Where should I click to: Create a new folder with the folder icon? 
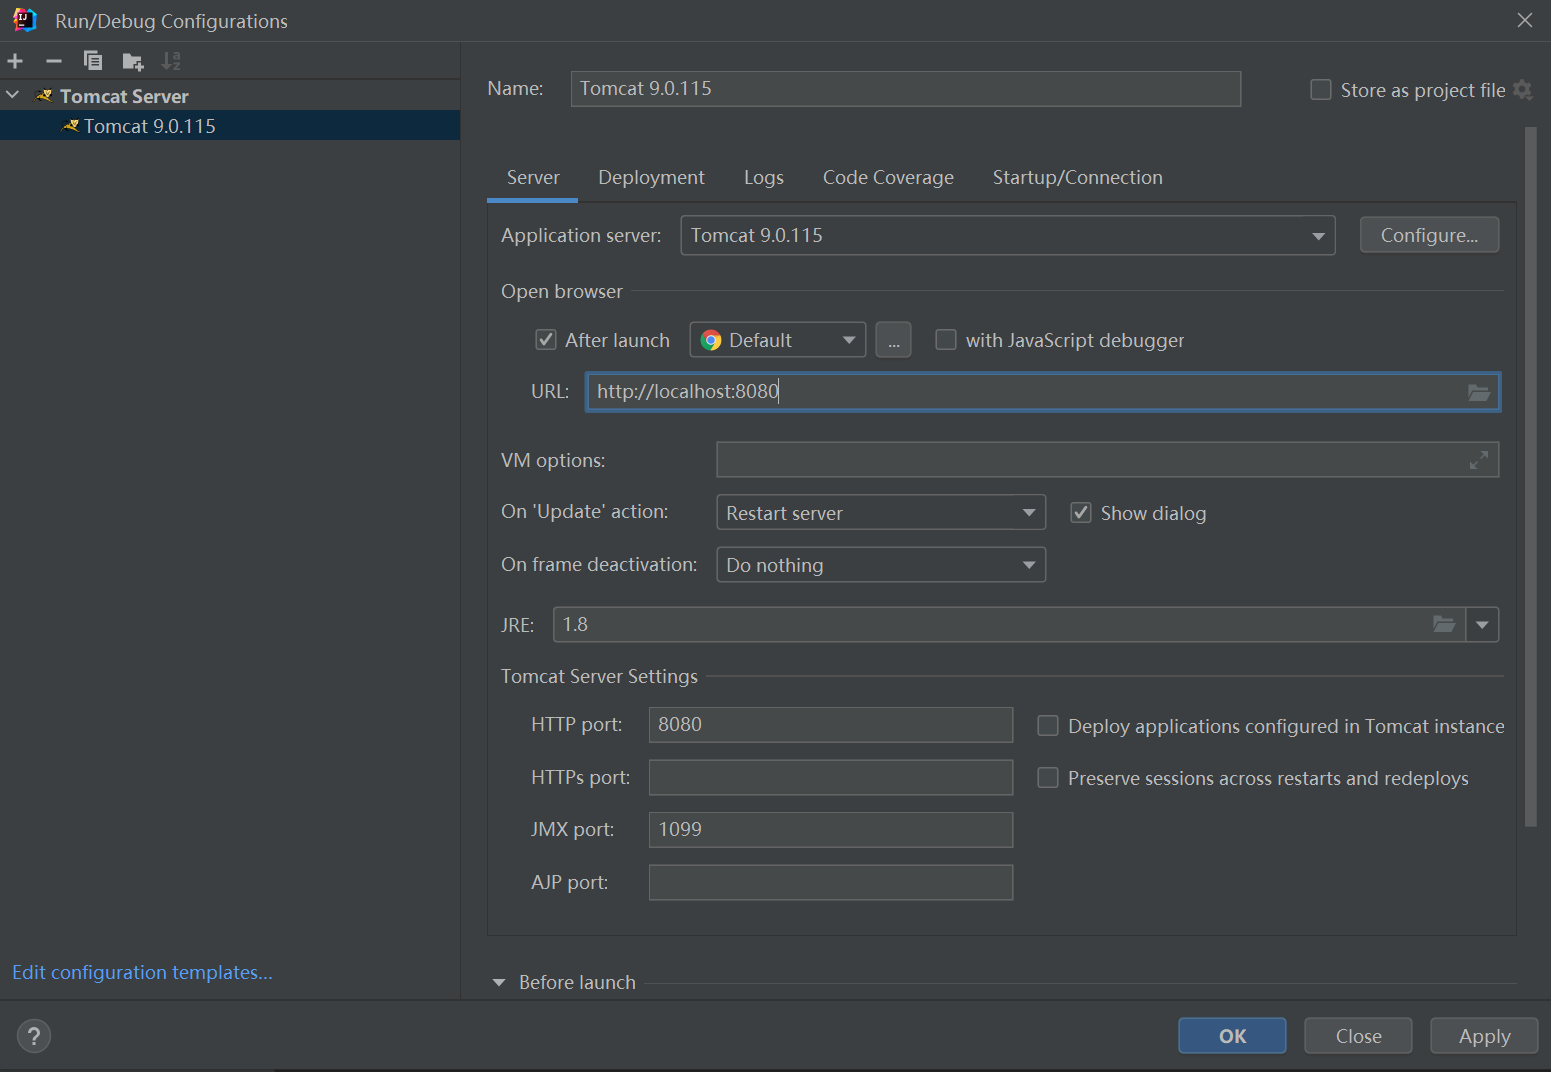point(133,61)
